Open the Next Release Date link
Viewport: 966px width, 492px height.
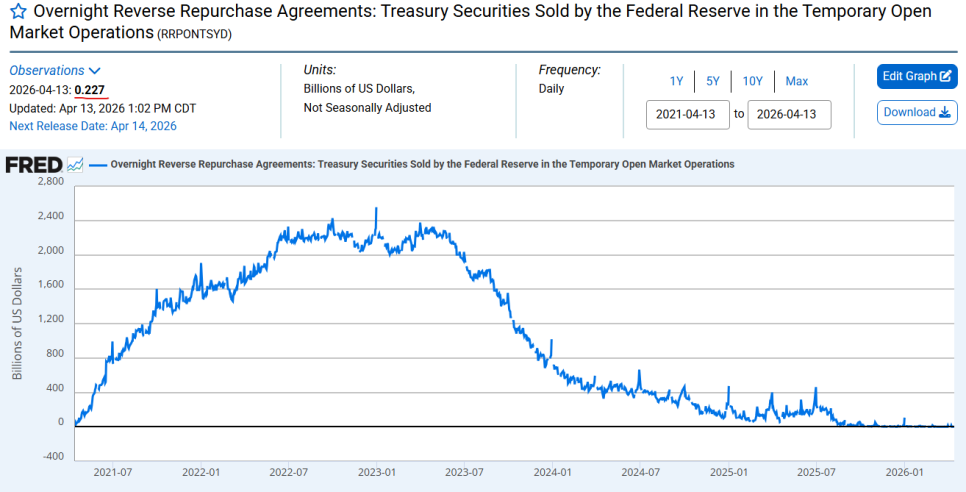pos(93,126)
